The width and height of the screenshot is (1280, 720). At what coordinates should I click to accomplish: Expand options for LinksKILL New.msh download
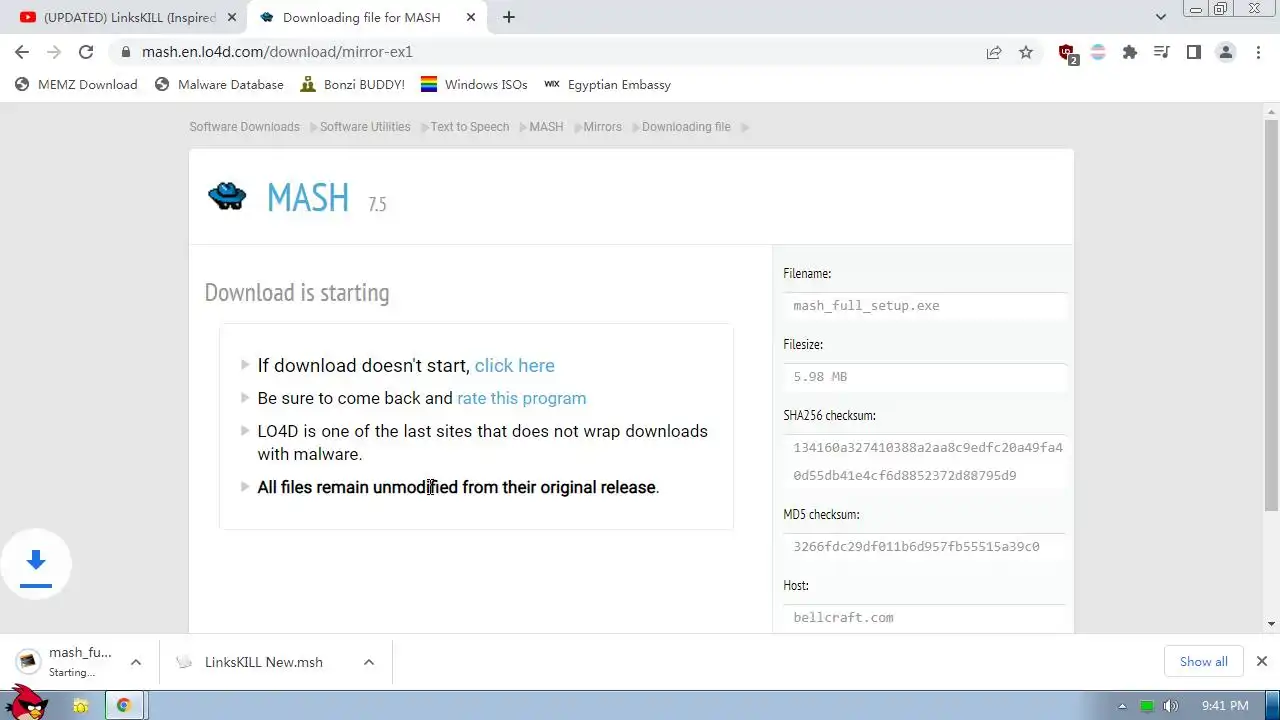(369, 662)
